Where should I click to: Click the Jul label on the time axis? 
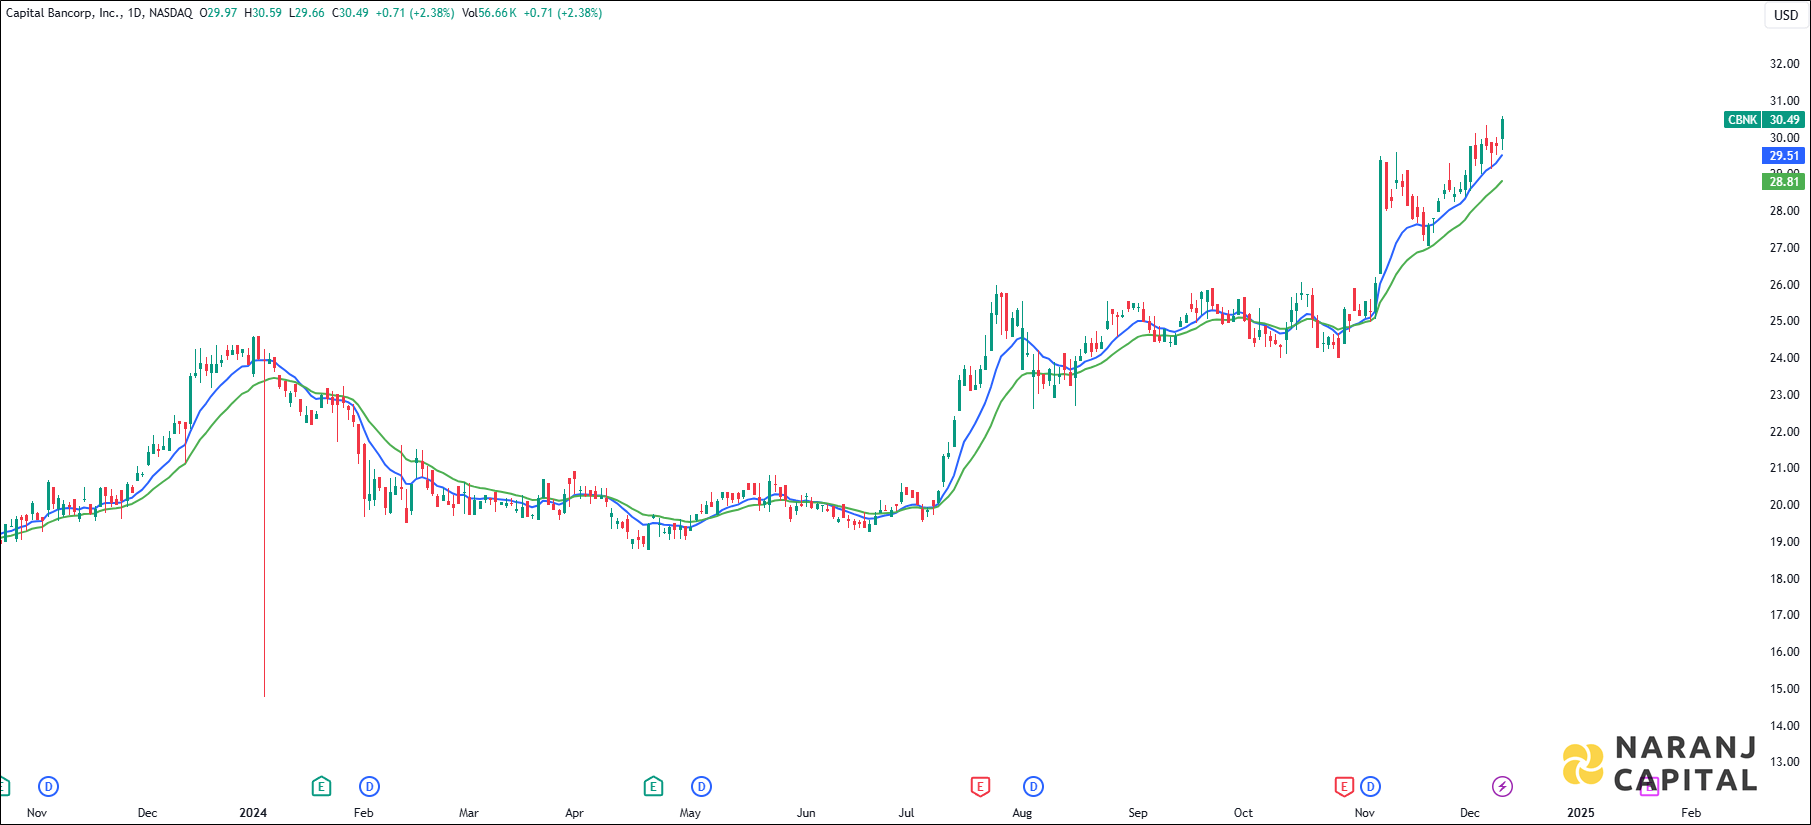tap(906, 813)
